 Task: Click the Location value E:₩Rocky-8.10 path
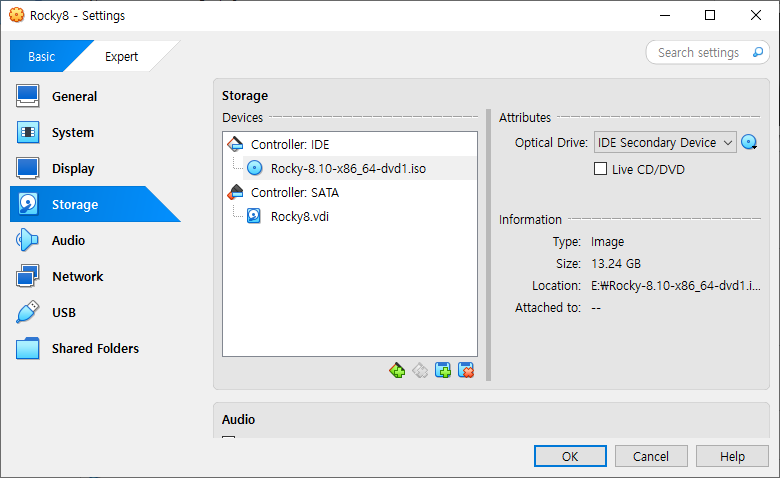[x=676, y=286]
